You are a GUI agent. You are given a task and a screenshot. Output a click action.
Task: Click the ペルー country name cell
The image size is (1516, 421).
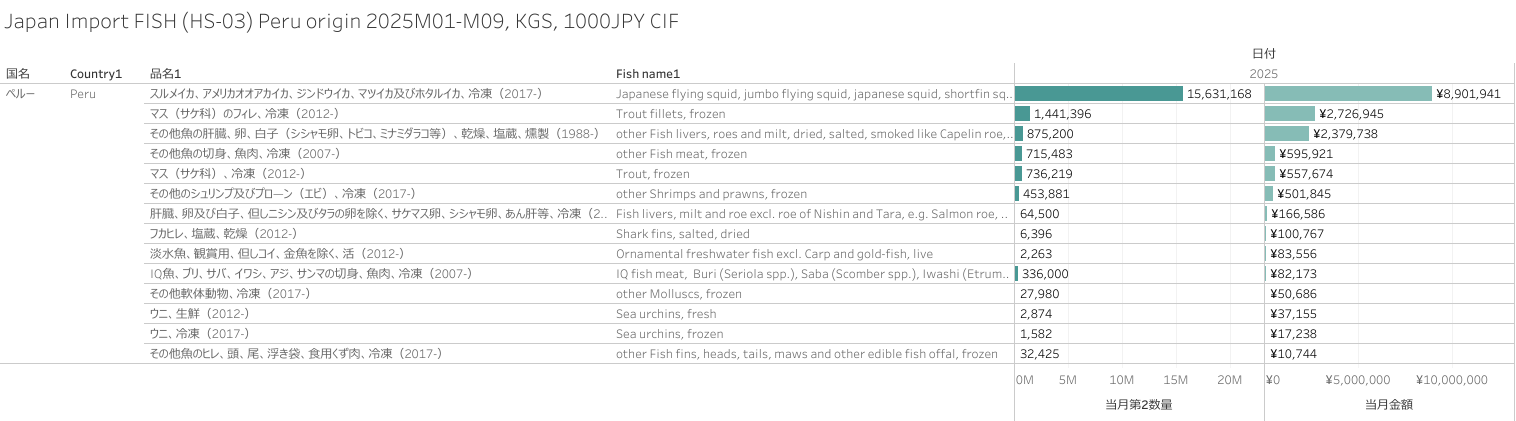click(21, 94)
